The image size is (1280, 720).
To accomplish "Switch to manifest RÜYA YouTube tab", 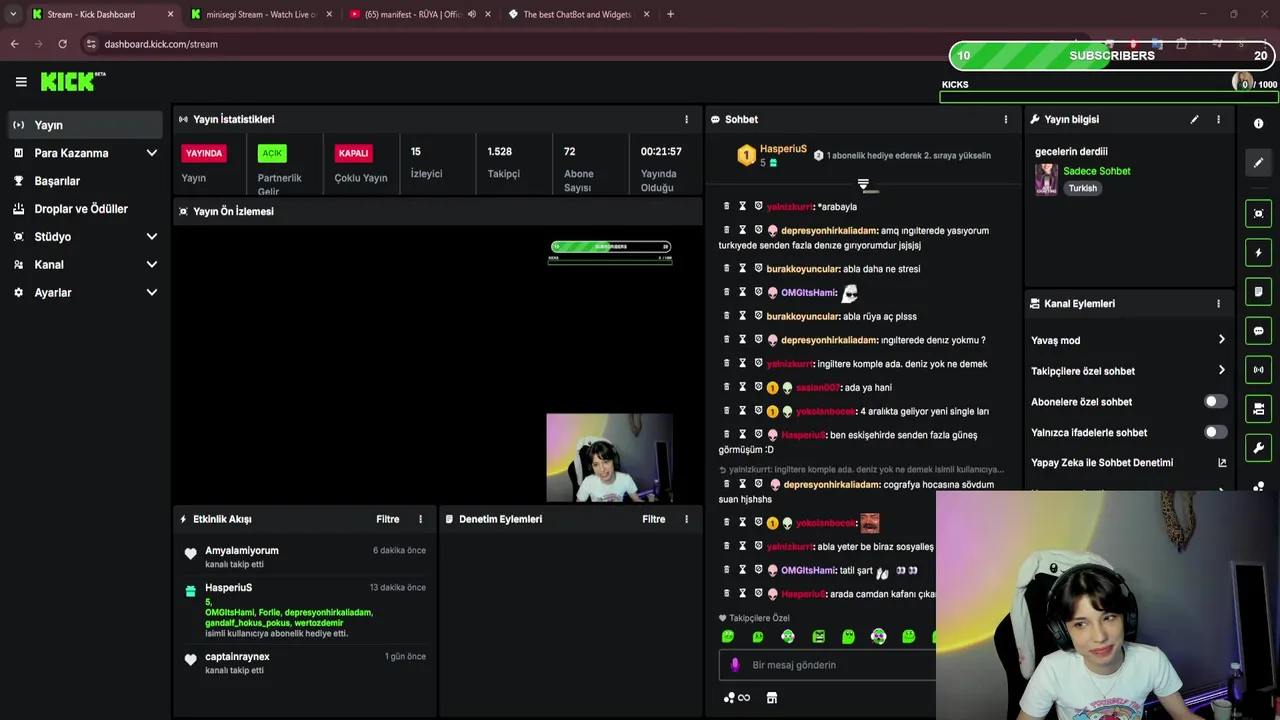I will (x=420, y=14).
